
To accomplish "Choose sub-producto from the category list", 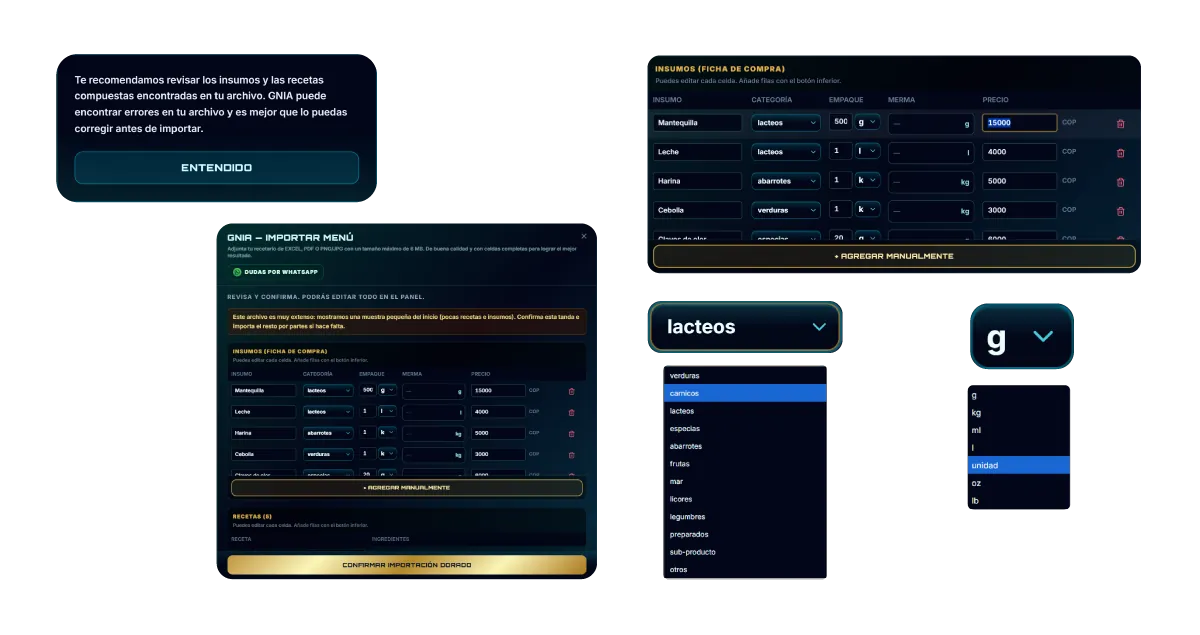I will [x=745, y=552].
